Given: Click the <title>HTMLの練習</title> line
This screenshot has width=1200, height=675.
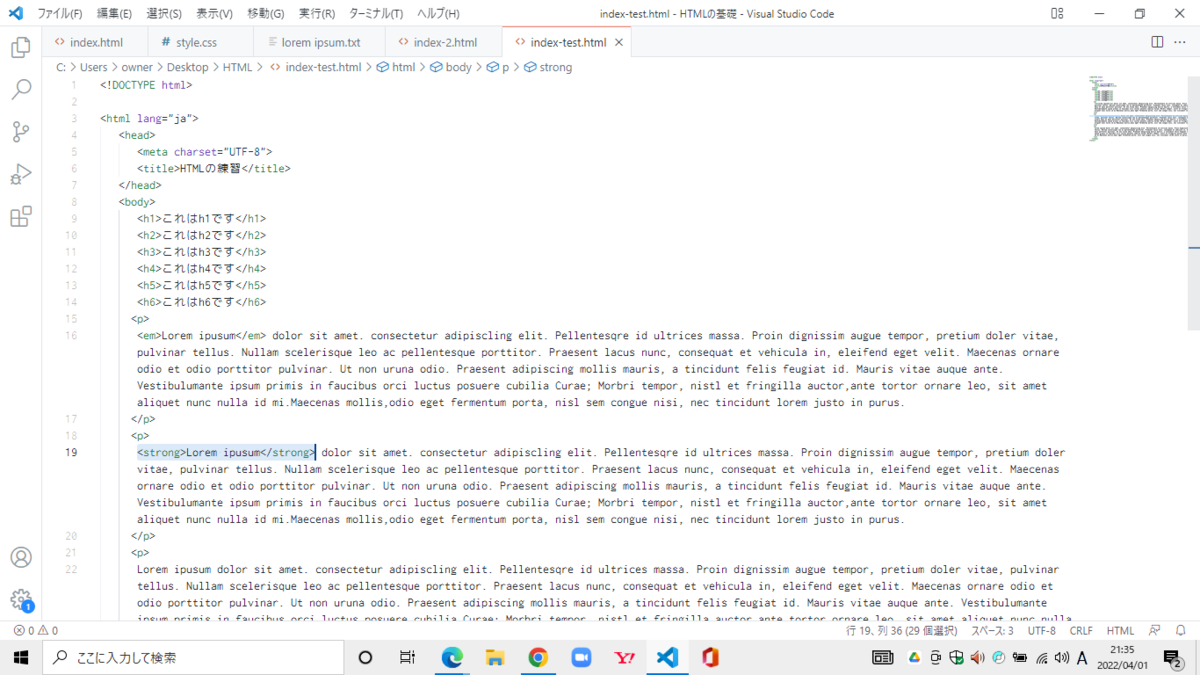Looking at the screenshot, I should (x=214, y=169).
